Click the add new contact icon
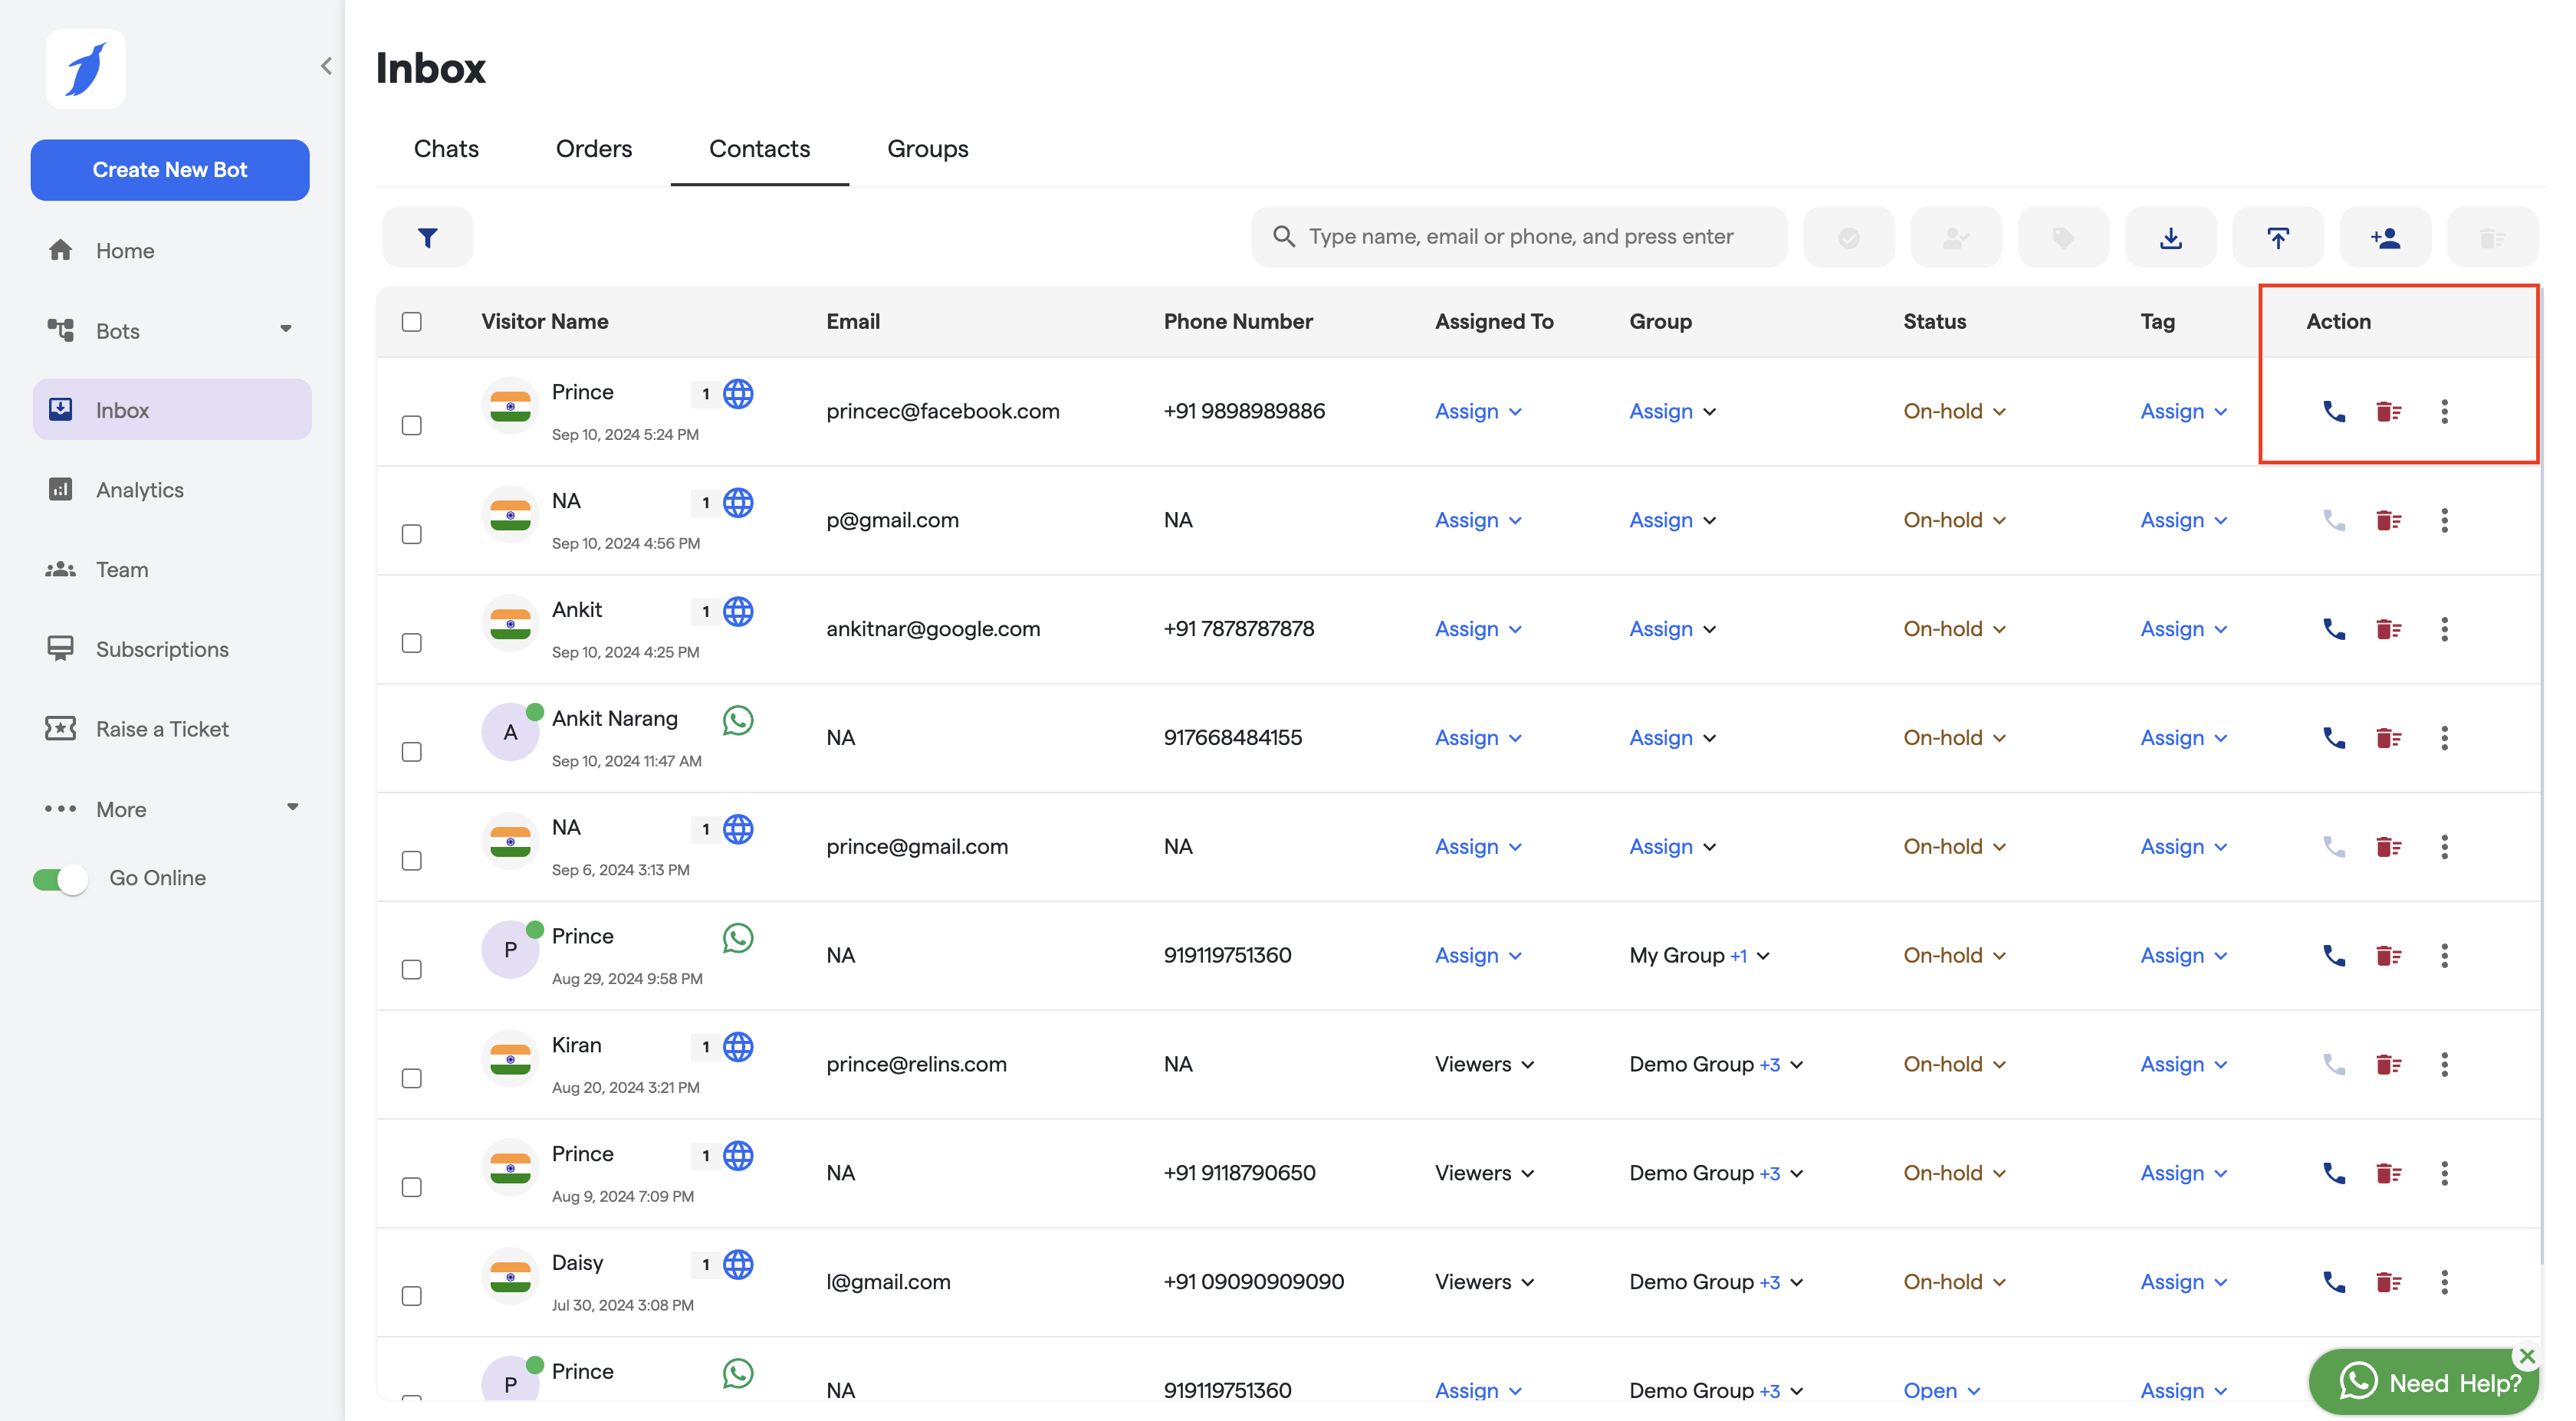 (2385, 237)
